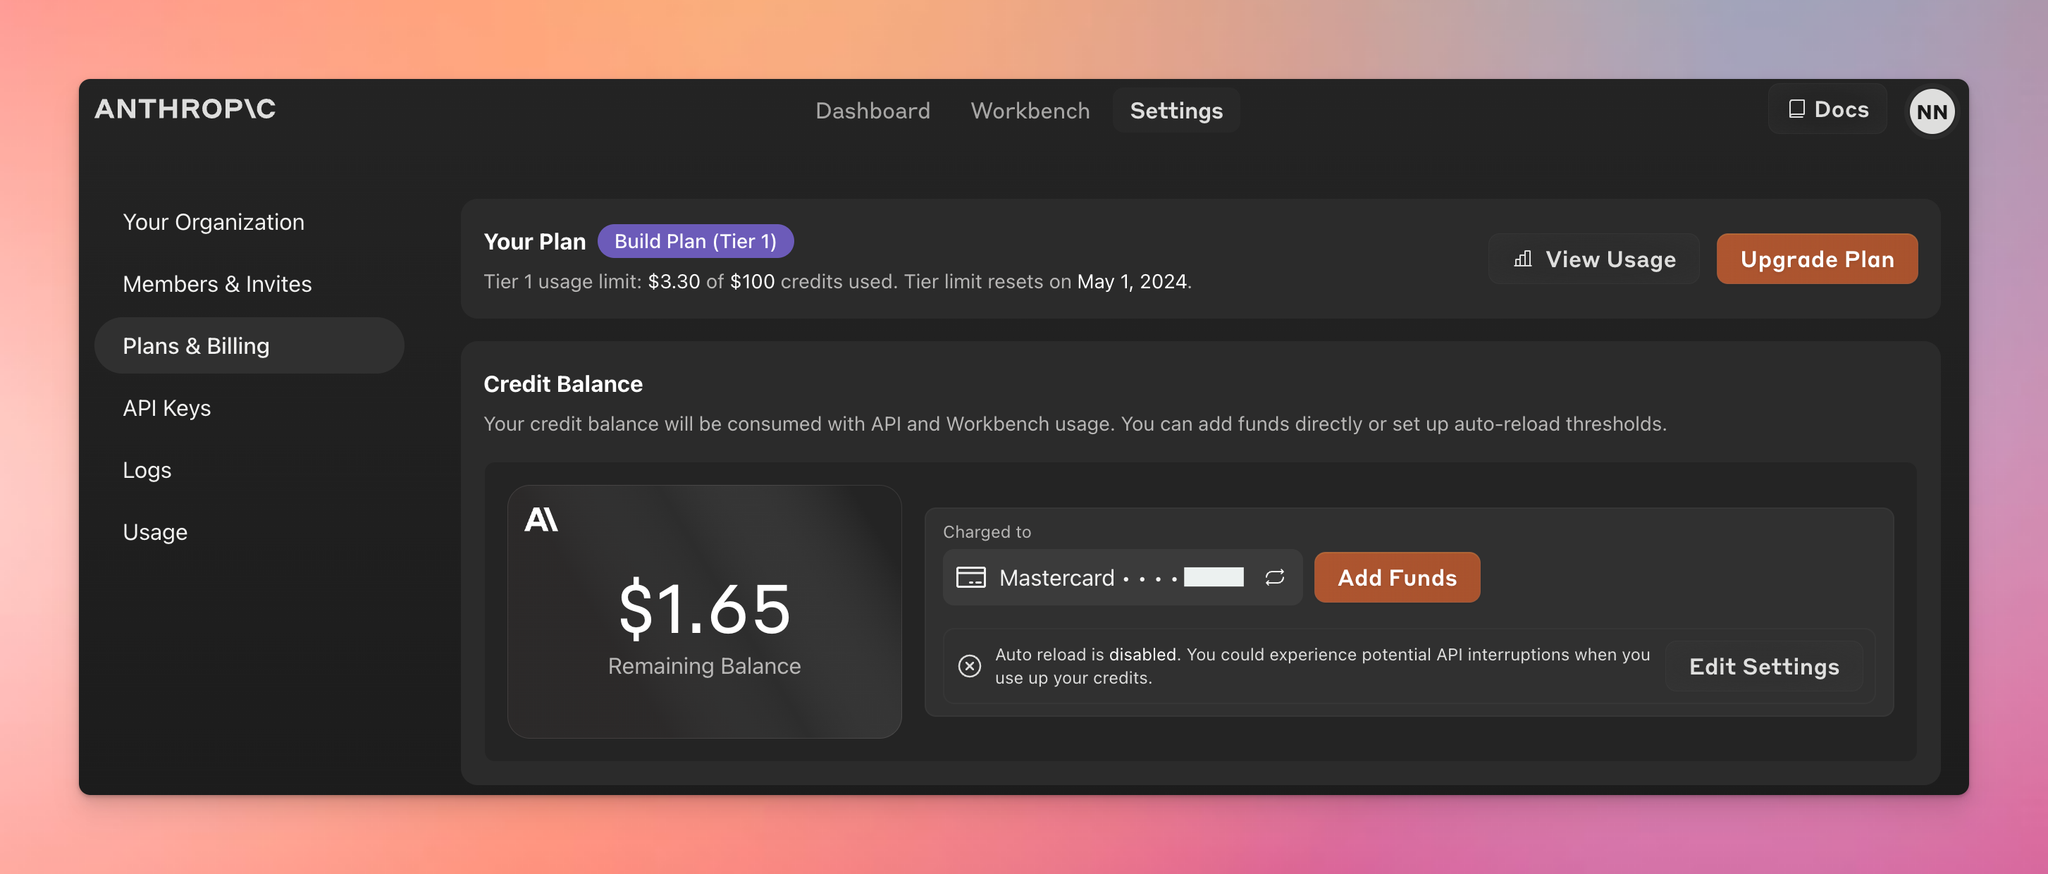This screenshot has width=2048, height=874.
Task: Go to Members & Invites
Action: [x=217, y=284]
